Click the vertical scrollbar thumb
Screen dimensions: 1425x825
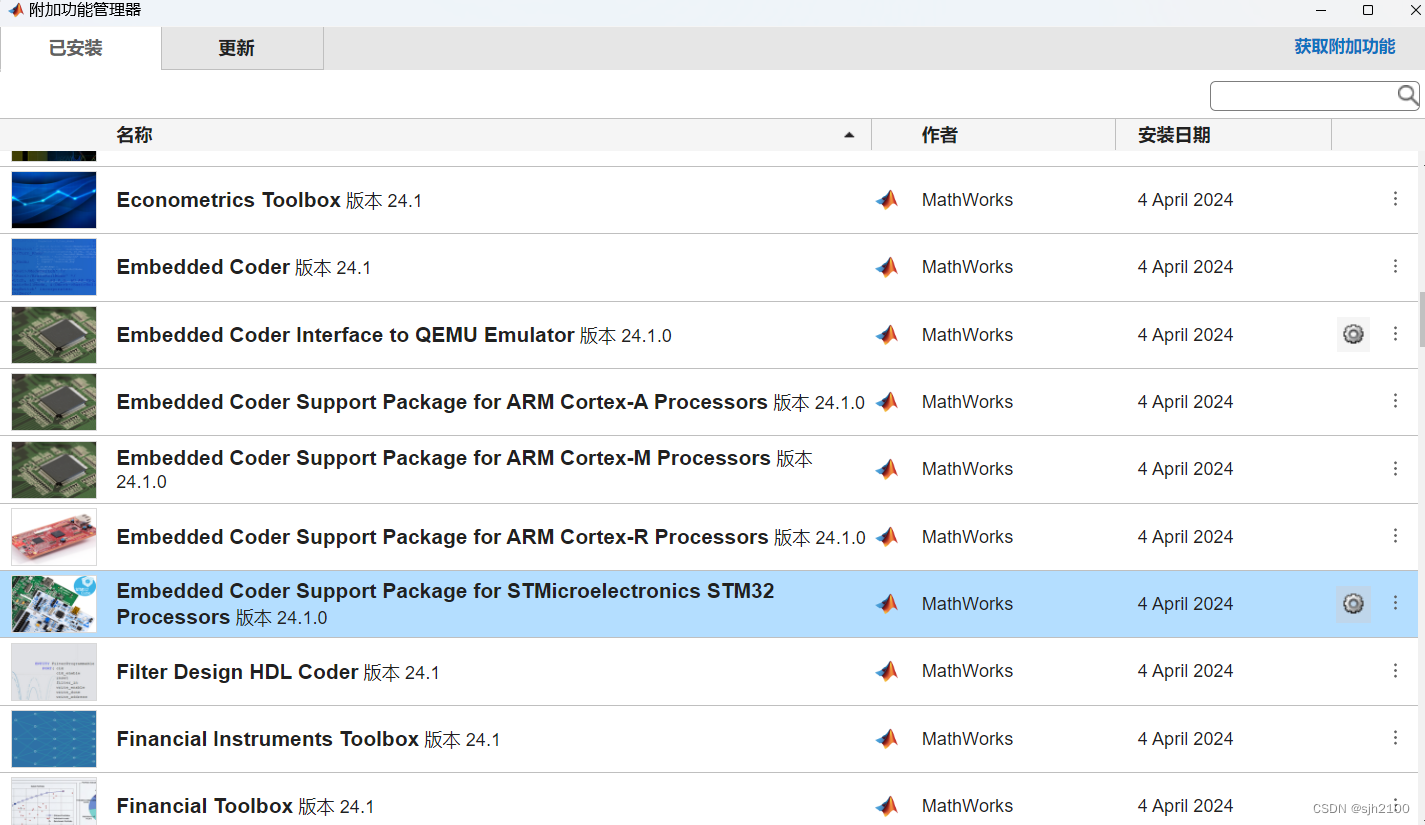tap(1421, 318)
